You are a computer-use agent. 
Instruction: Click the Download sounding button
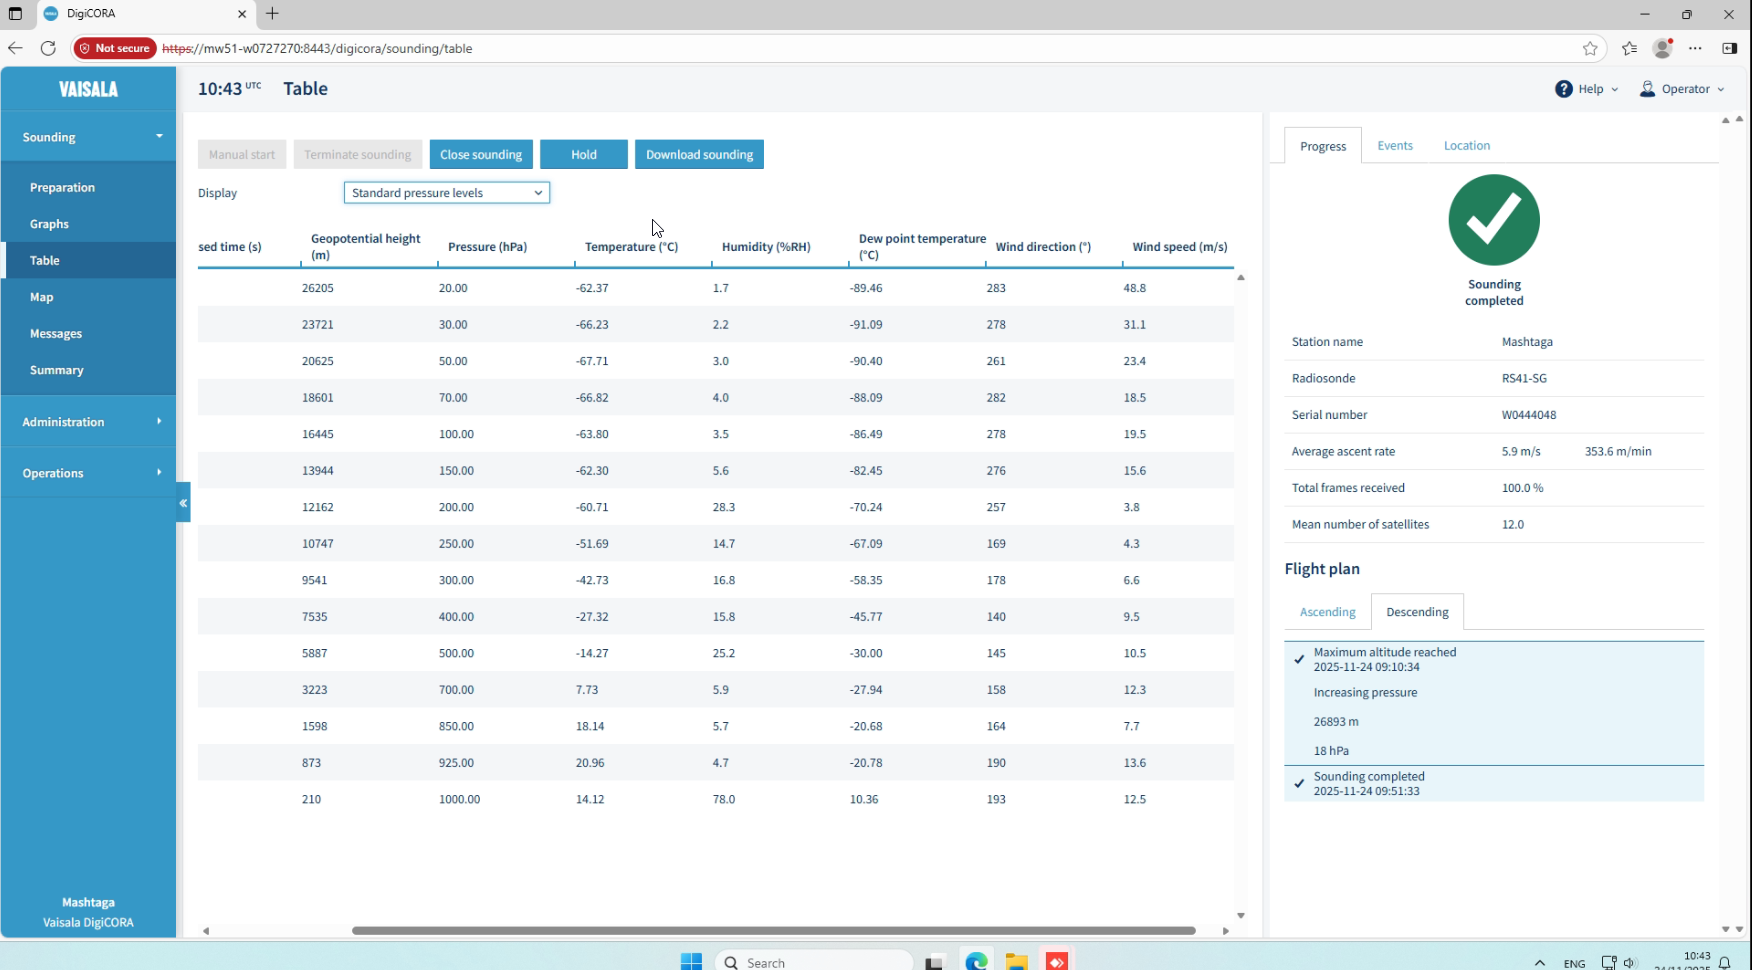699,155
